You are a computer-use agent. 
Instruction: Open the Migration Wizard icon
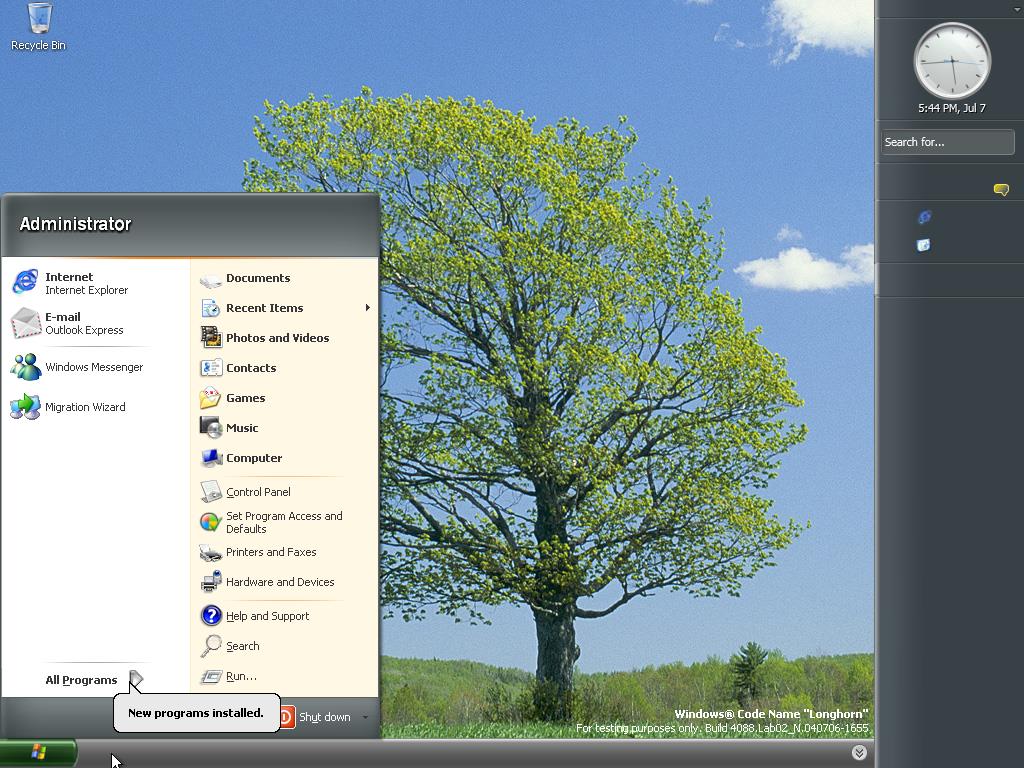pos(25,407)
